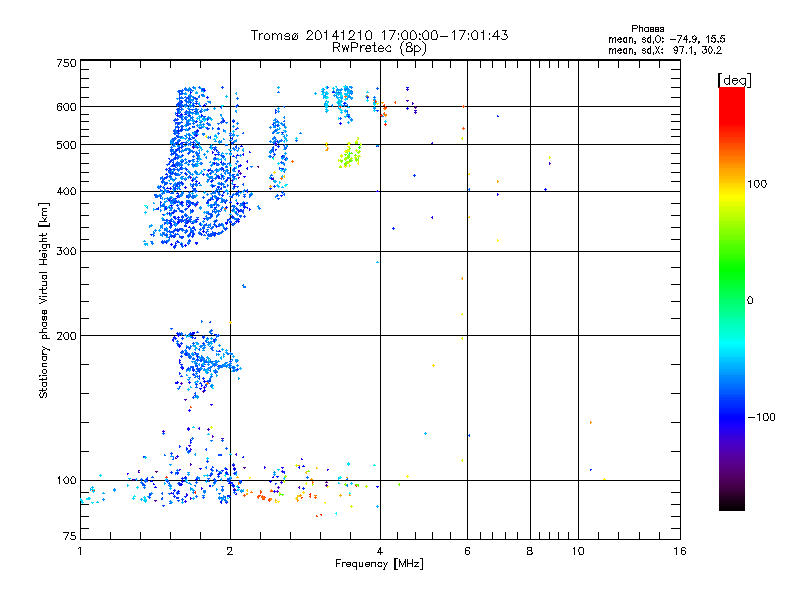Select the 'mean, sd,O: -74.9, 15.5' line
The image size is (800, 600).
pyautogui.click(x=666, y=39)
